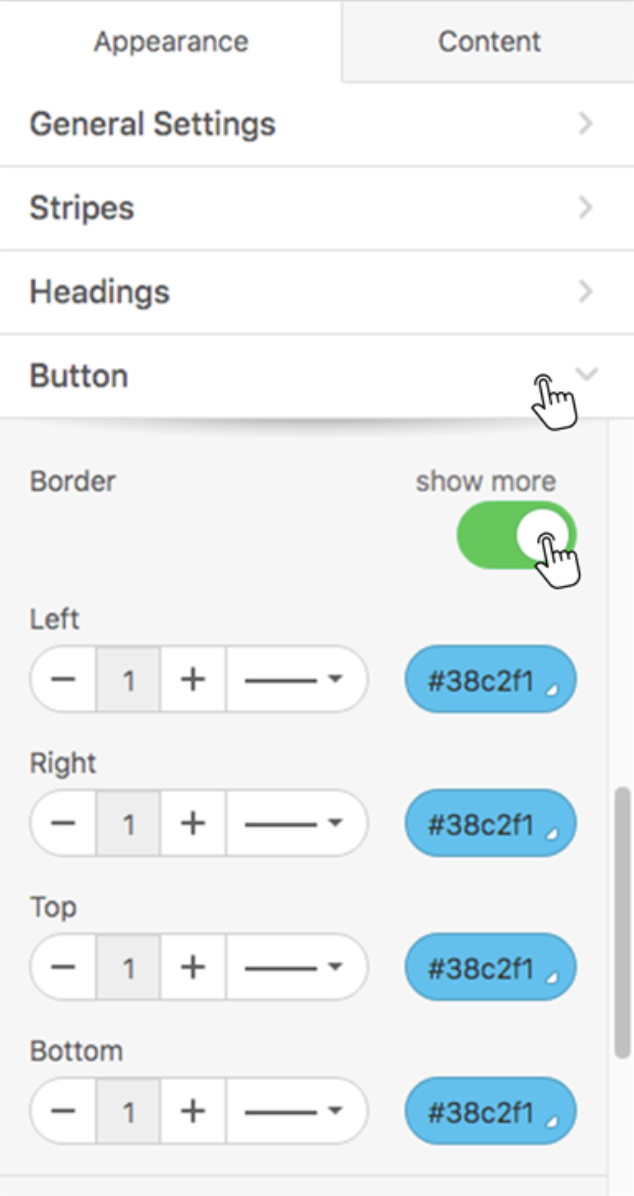Open the Left border line style dropdown

point(297,679)
